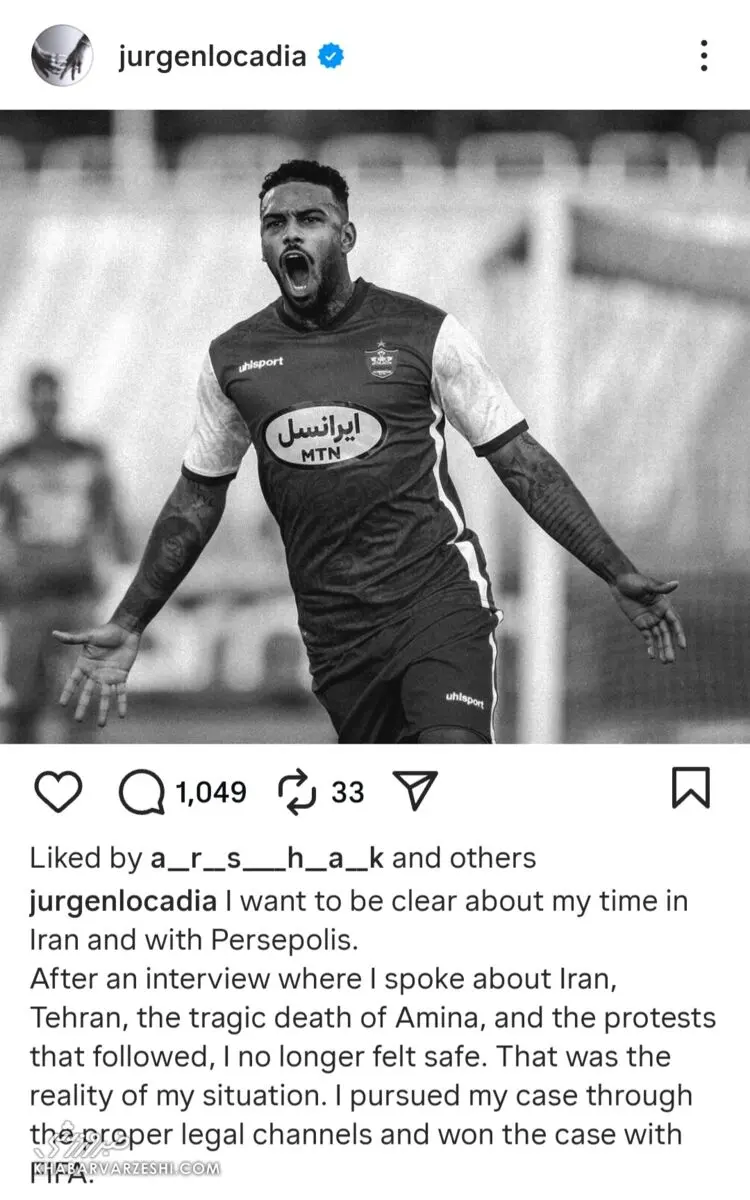Click the 33 reposts count
Image resolution: width=750 pixels, height=1200 pixels.
coord(348,793)
